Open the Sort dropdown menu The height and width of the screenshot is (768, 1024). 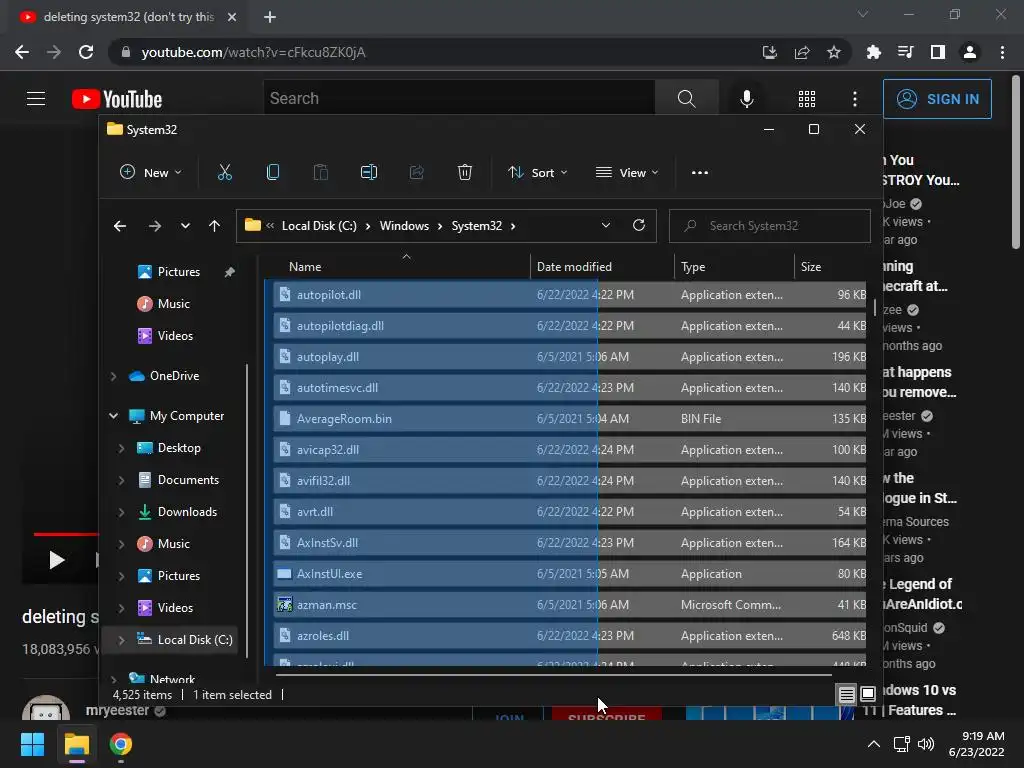(537, 172)
